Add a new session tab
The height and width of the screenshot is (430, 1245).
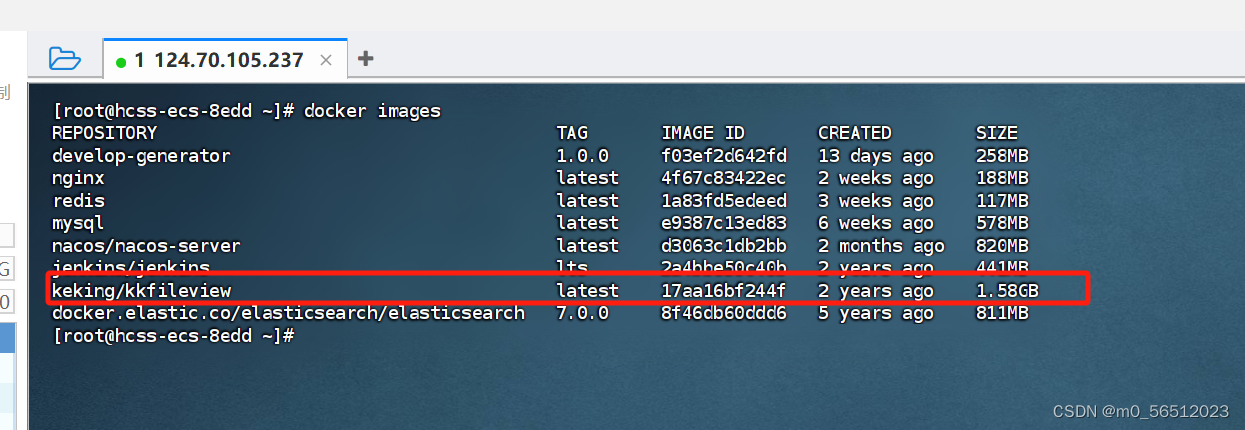366,59
